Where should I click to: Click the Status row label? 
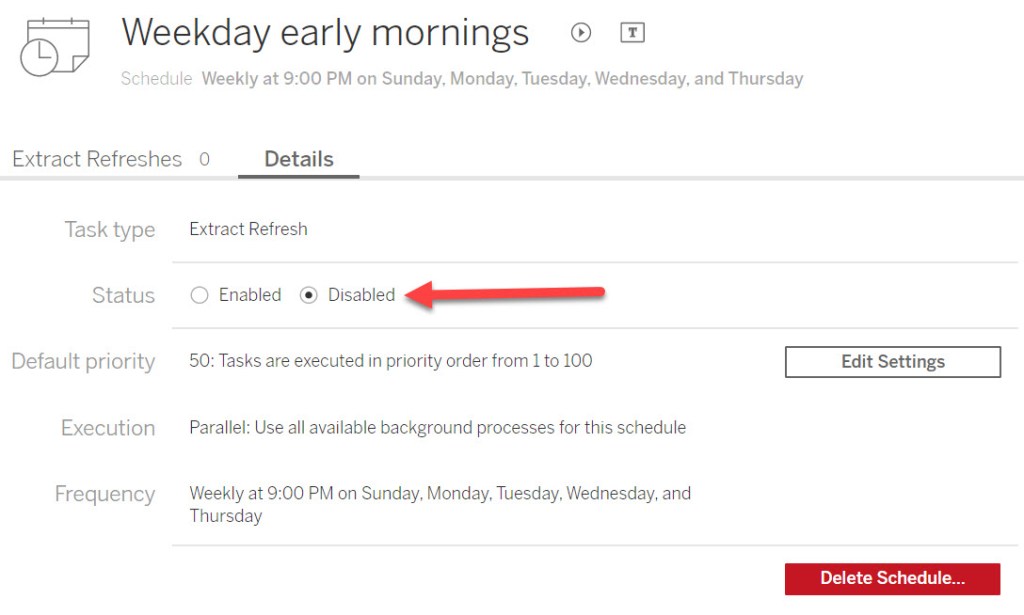[123, 295]
